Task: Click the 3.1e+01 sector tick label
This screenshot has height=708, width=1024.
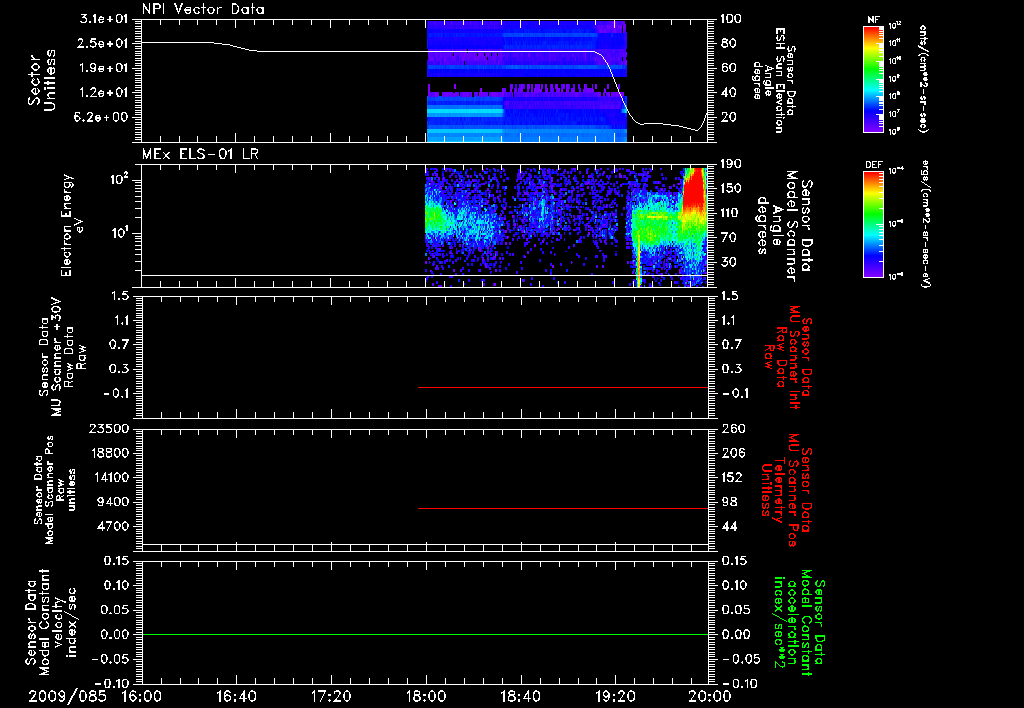Action: pos(104,19)
